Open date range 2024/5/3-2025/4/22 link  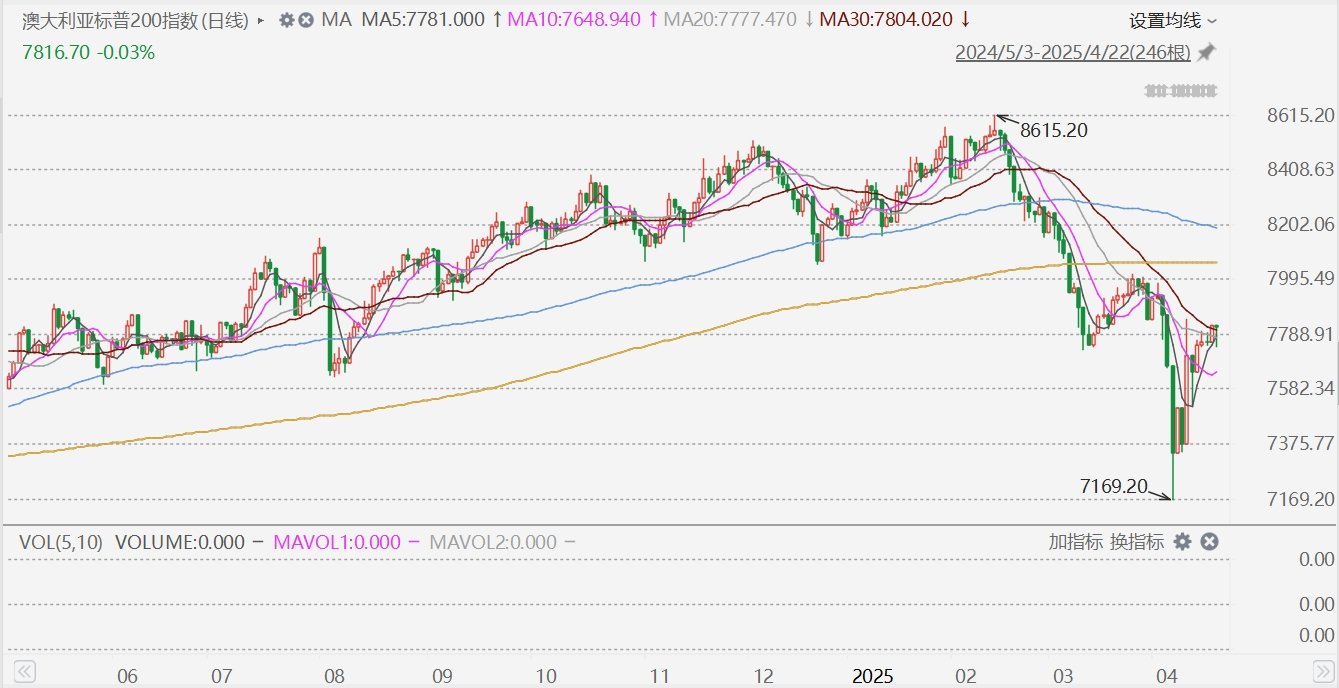coord(1073,52)
